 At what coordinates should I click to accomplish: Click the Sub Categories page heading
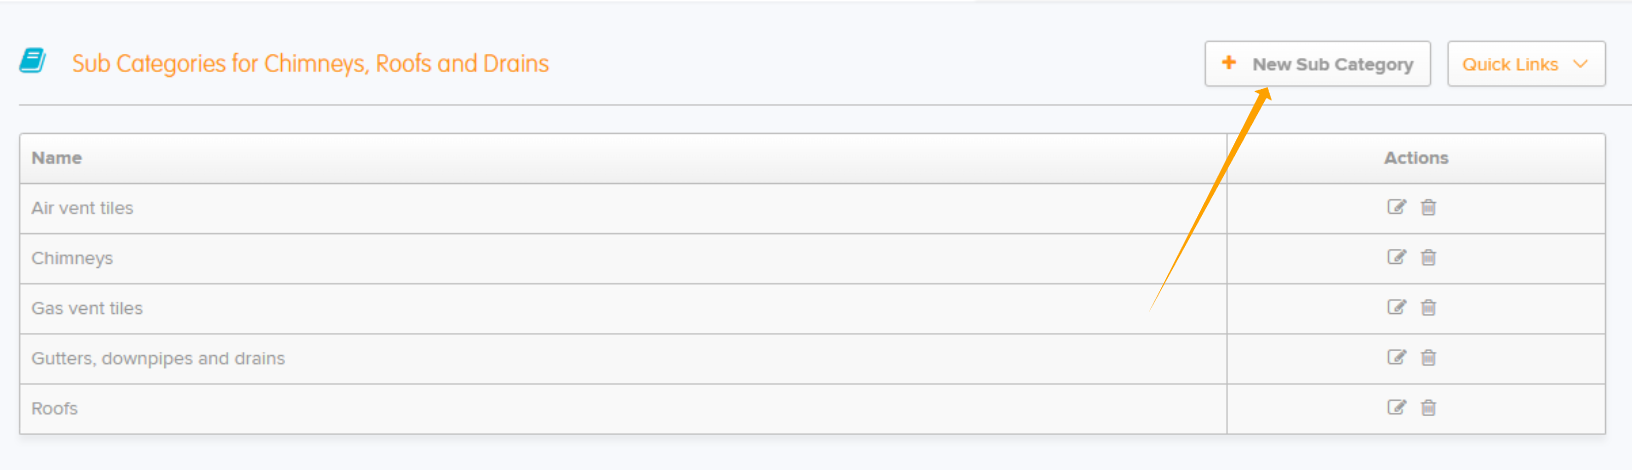pos(310,63)
